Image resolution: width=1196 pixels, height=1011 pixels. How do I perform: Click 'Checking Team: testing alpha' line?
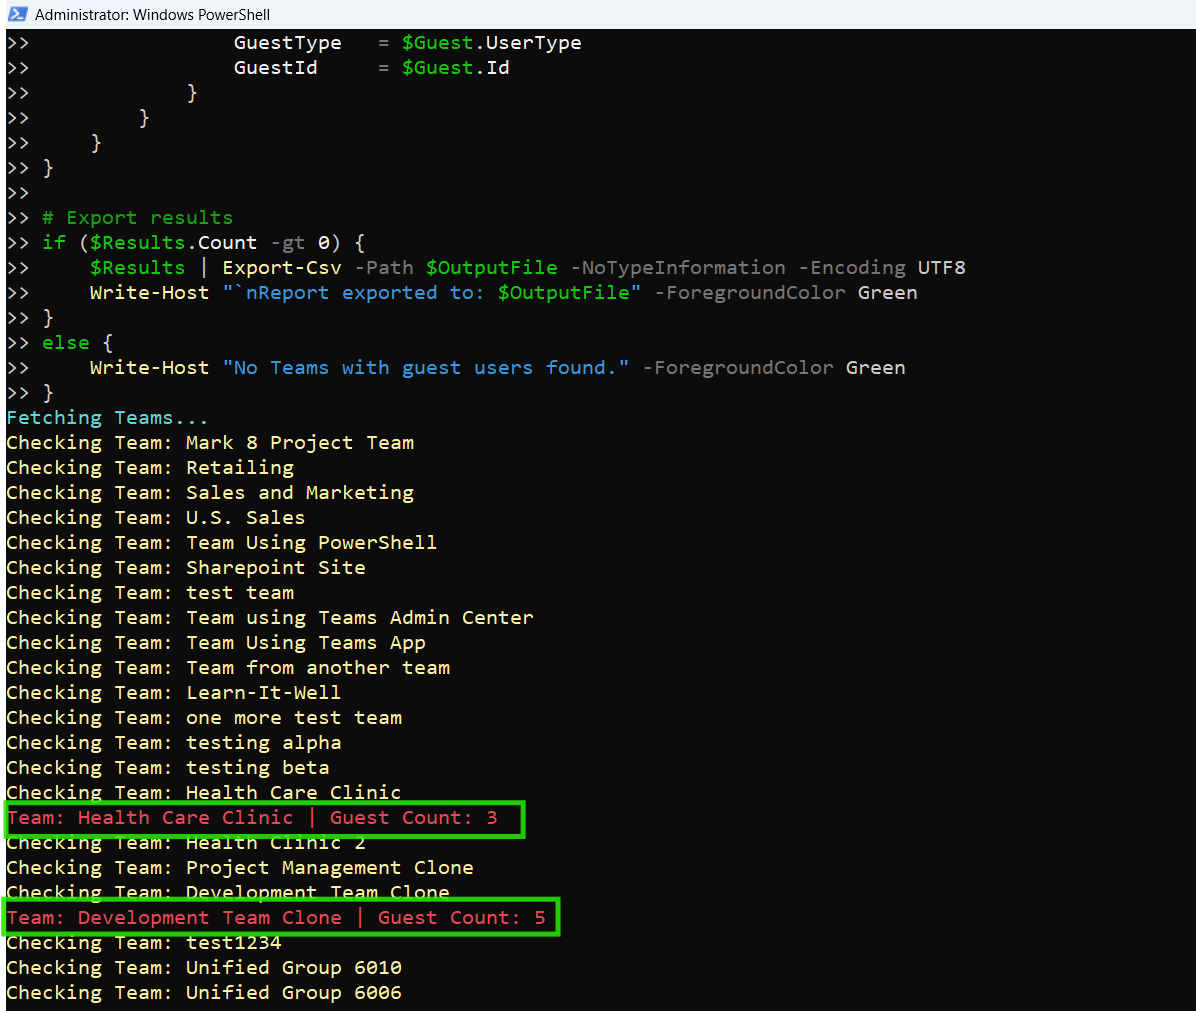click(x=174, y=743)
